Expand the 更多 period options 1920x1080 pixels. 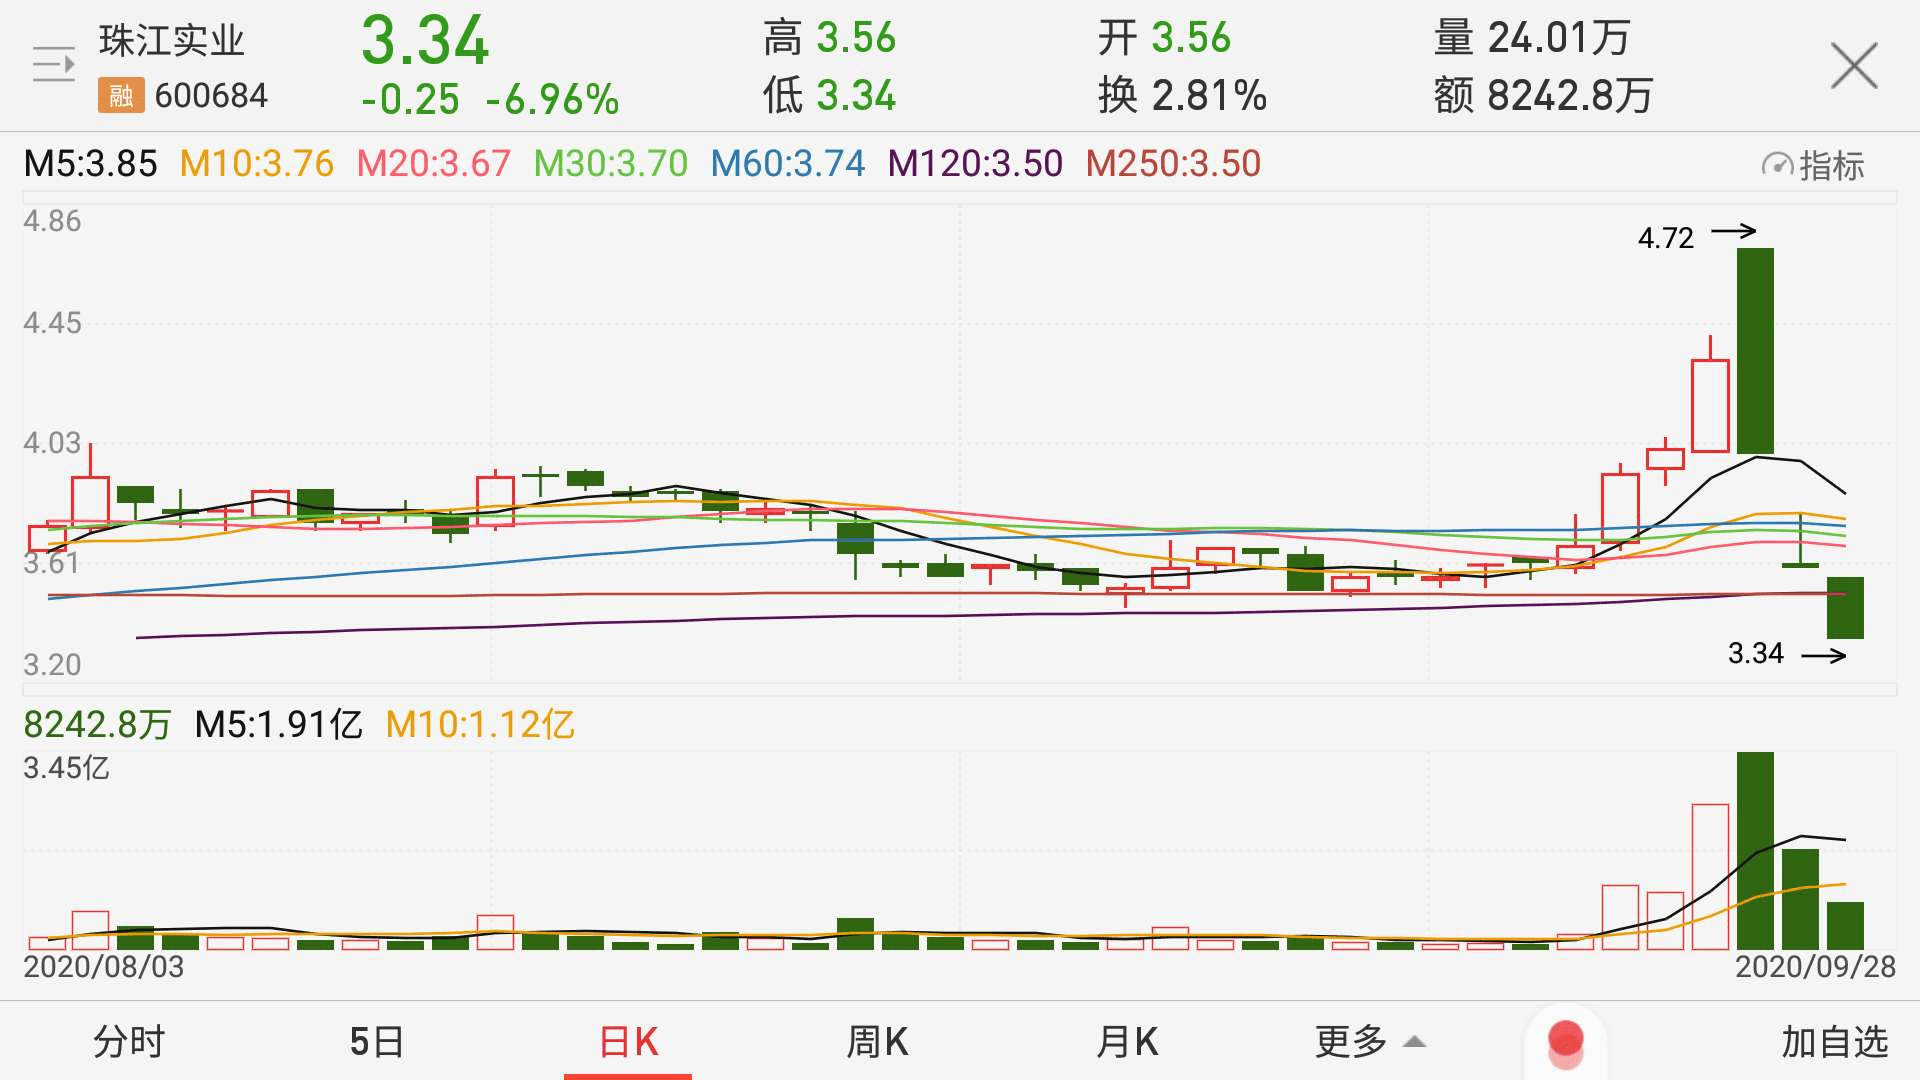(1370, 1042)
